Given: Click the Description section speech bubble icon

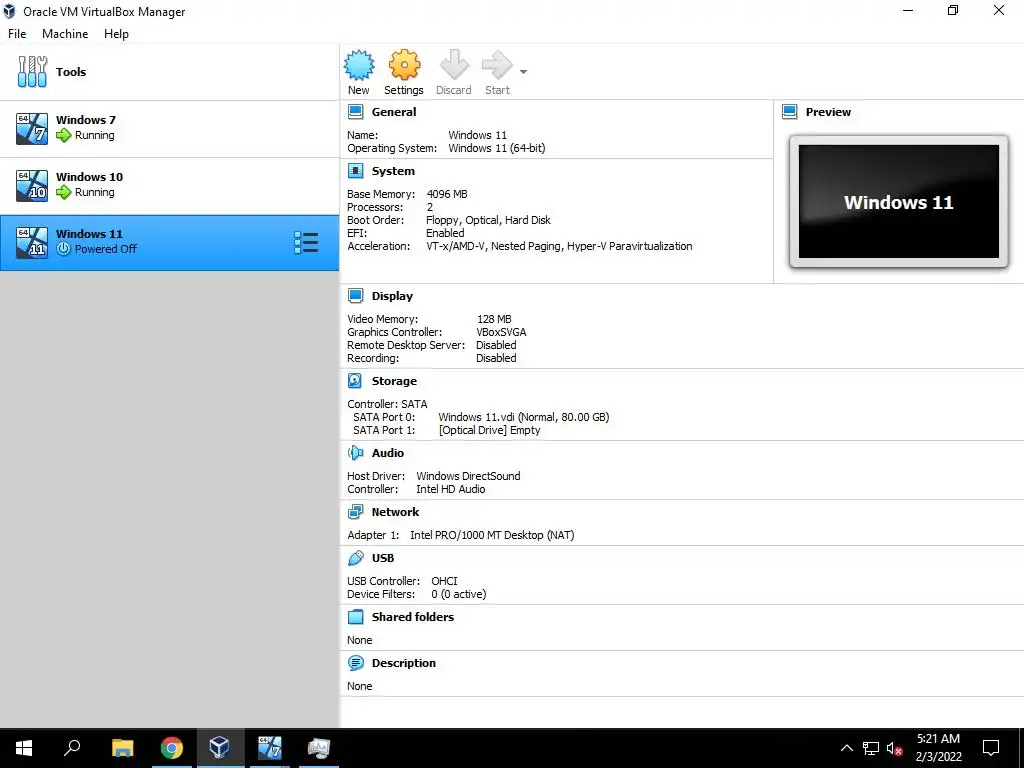Looking at the screenshot, I should click(355, 663).
